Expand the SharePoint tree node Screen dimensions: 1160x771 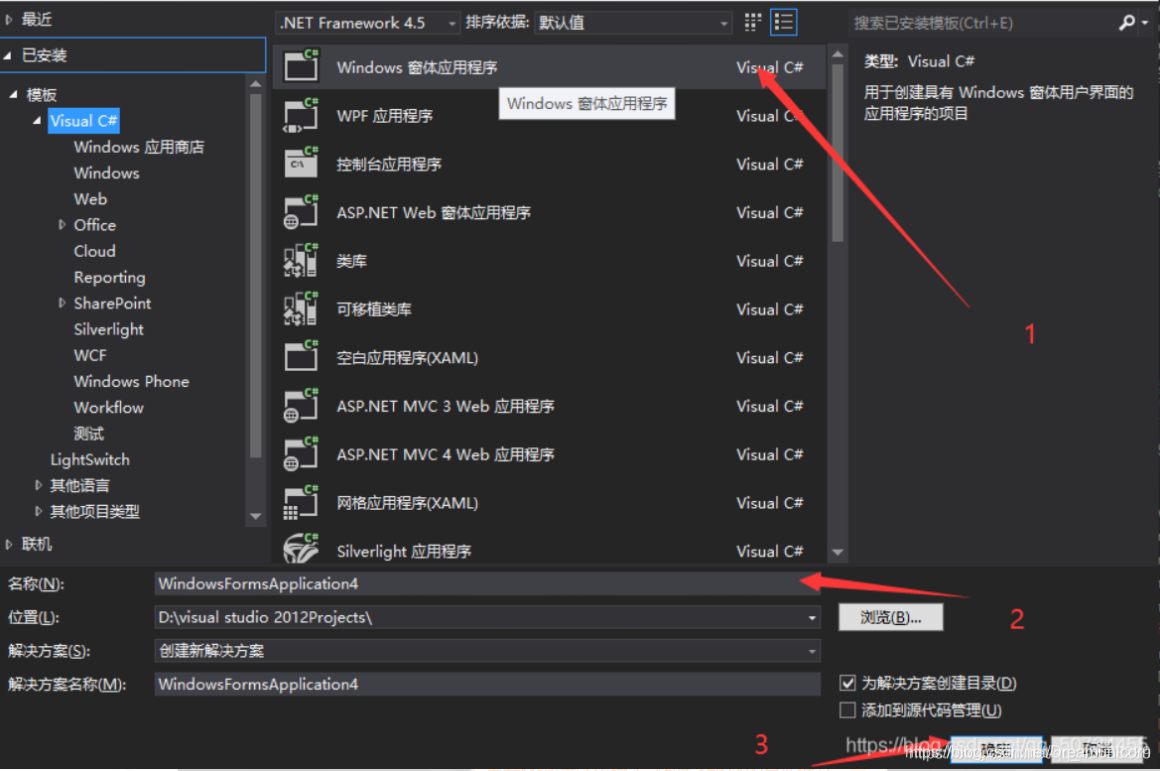tap(62, 303)
